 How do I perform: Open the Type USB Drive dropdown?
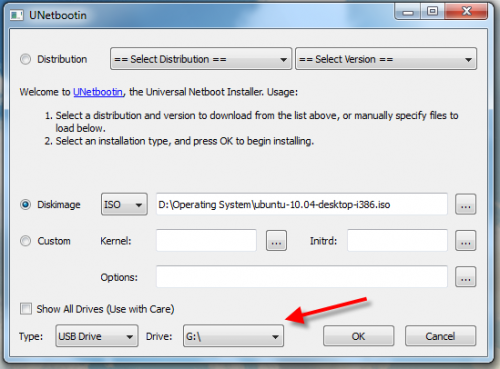(97, 336)
